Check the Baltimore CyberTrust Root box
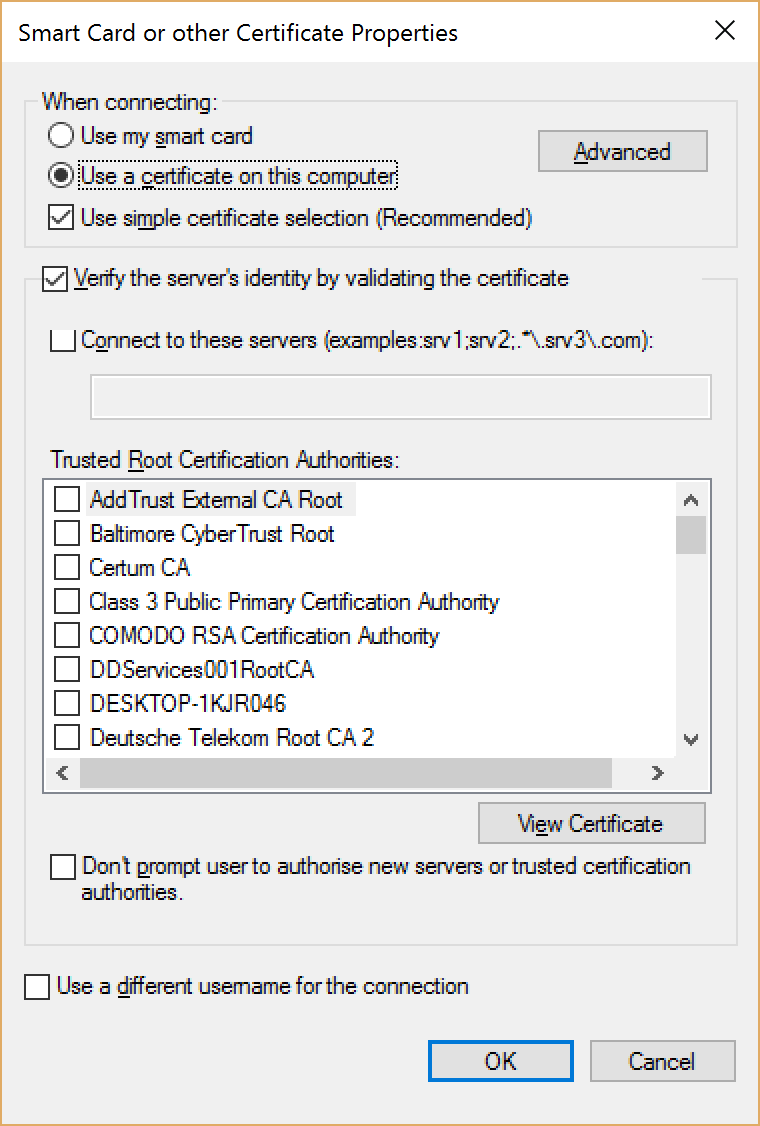 [x=67, y=533]
